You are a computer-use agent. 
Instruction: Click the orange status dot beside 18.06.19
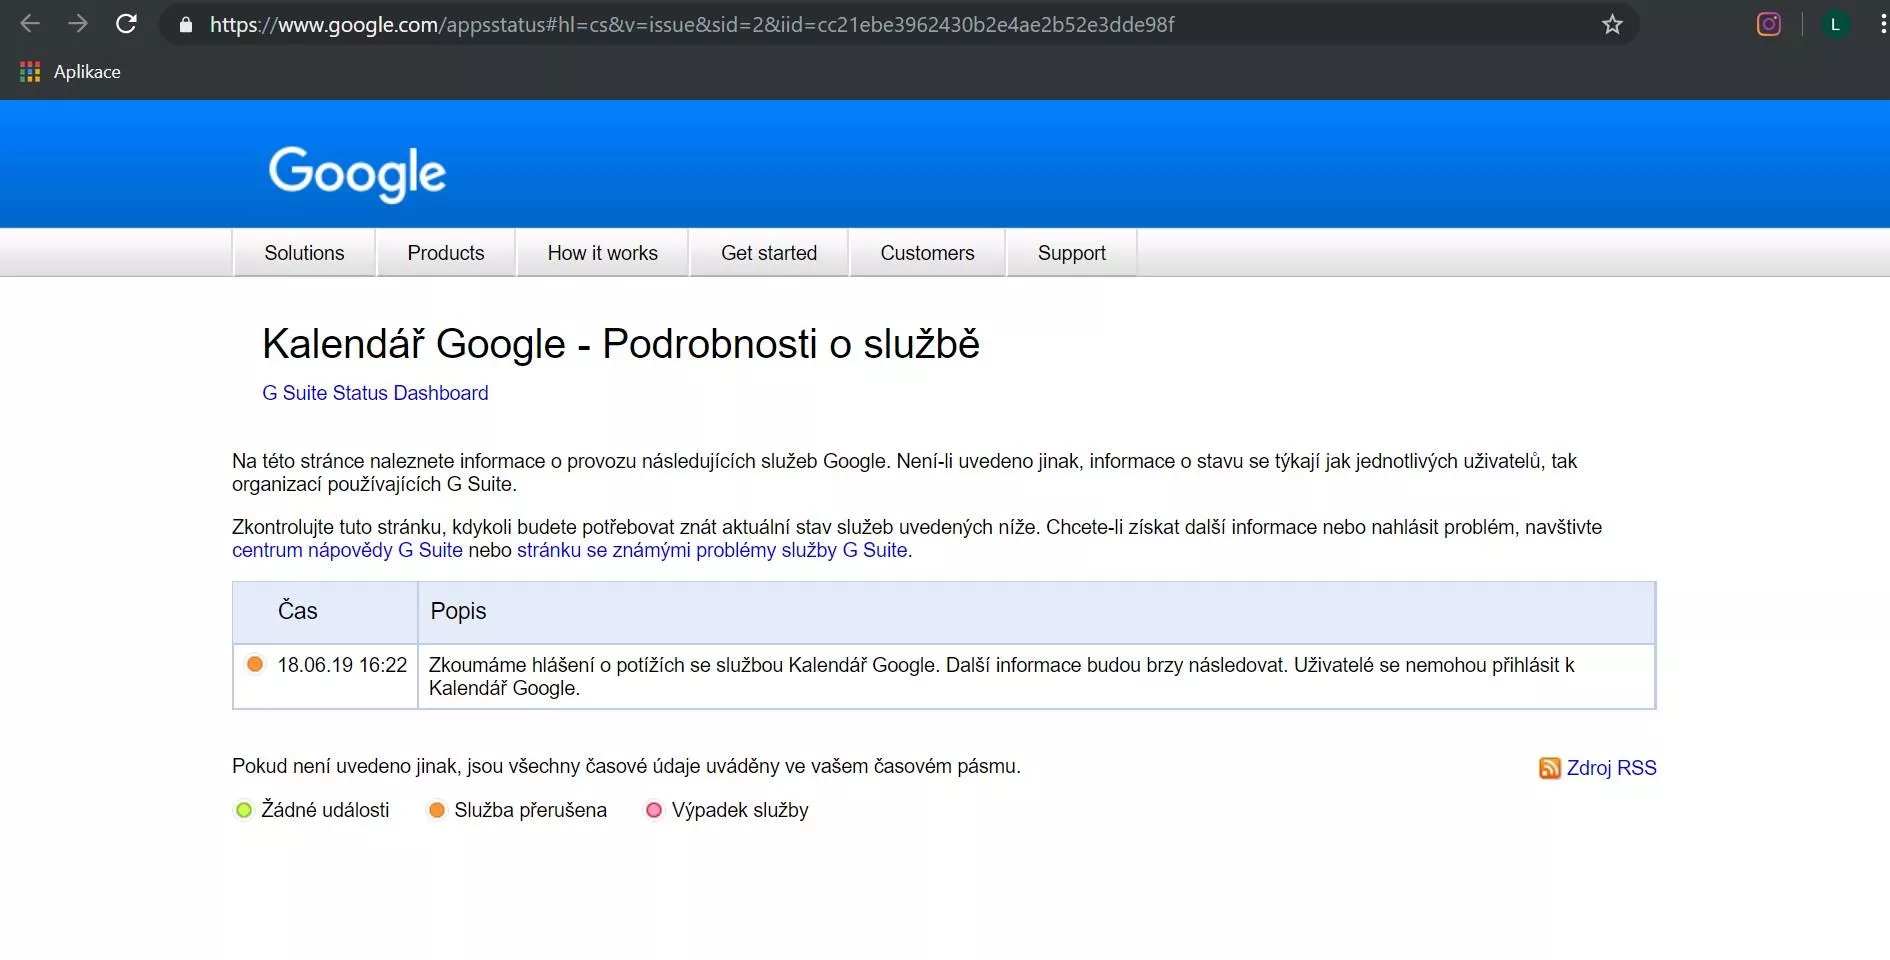255,664
